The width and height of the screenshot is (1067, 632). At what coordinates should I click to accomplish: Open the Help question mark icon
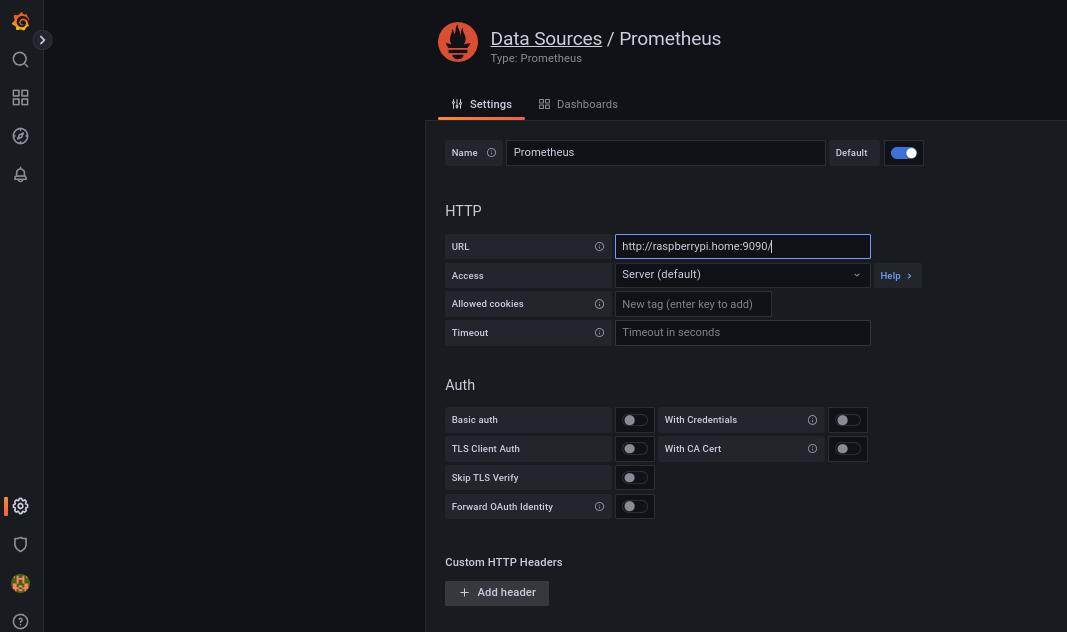tap(20, 621)
